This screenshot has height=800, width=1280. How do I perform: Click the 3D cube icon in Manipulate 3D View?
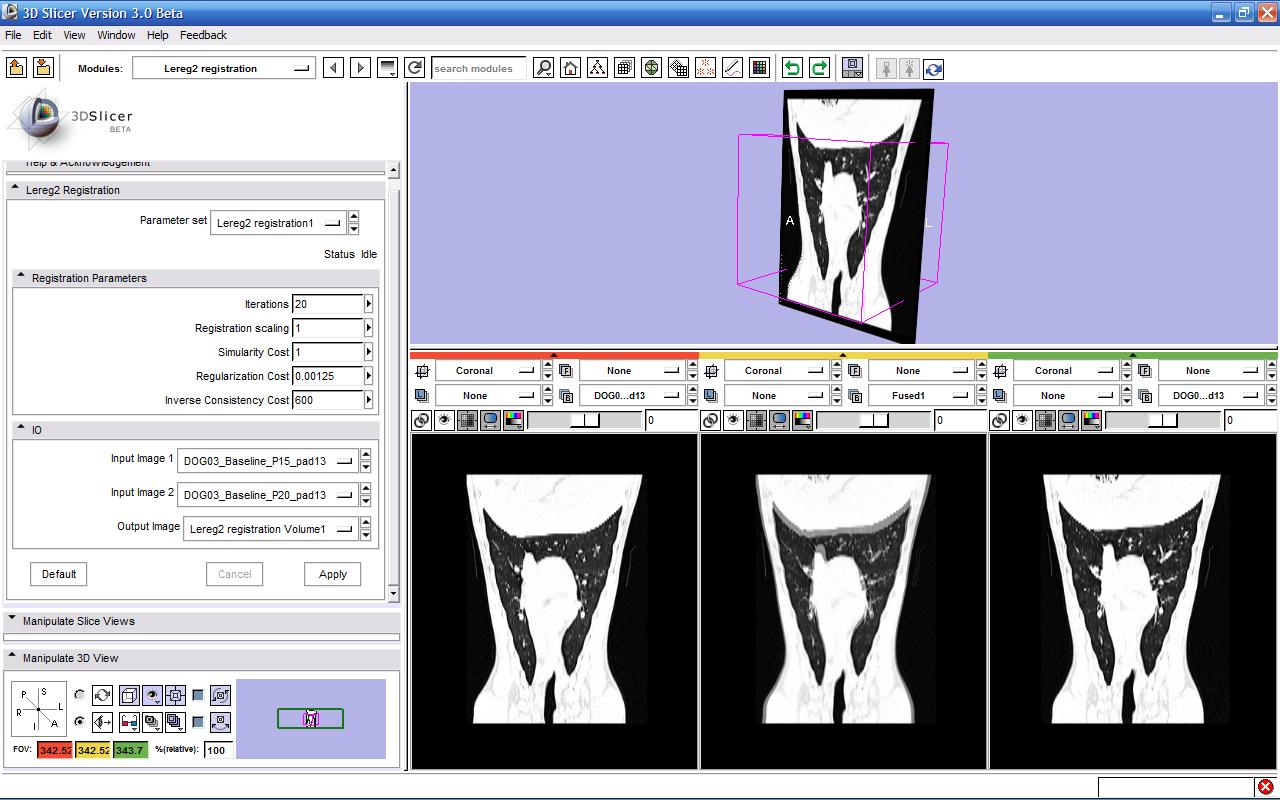[x=129, y=695]
